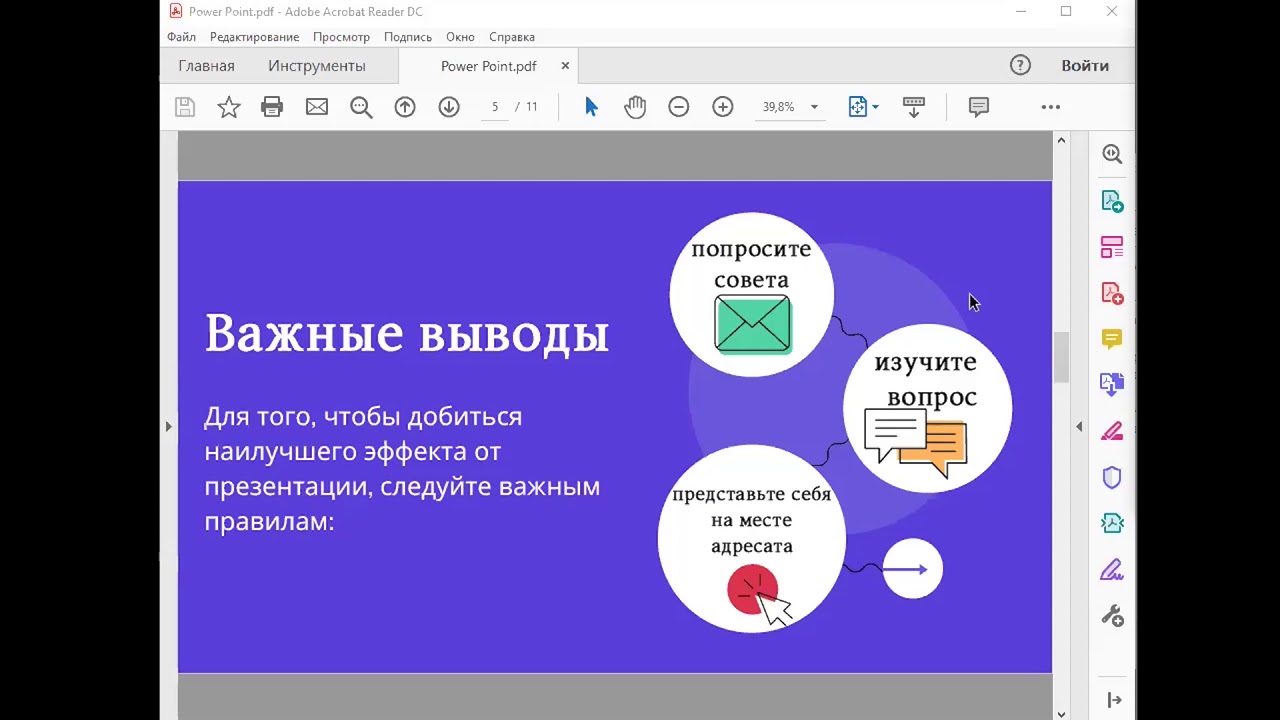Open Protect shield sidebar tool
Screen dimensions: 1280x720
(x=1112, y=477)
